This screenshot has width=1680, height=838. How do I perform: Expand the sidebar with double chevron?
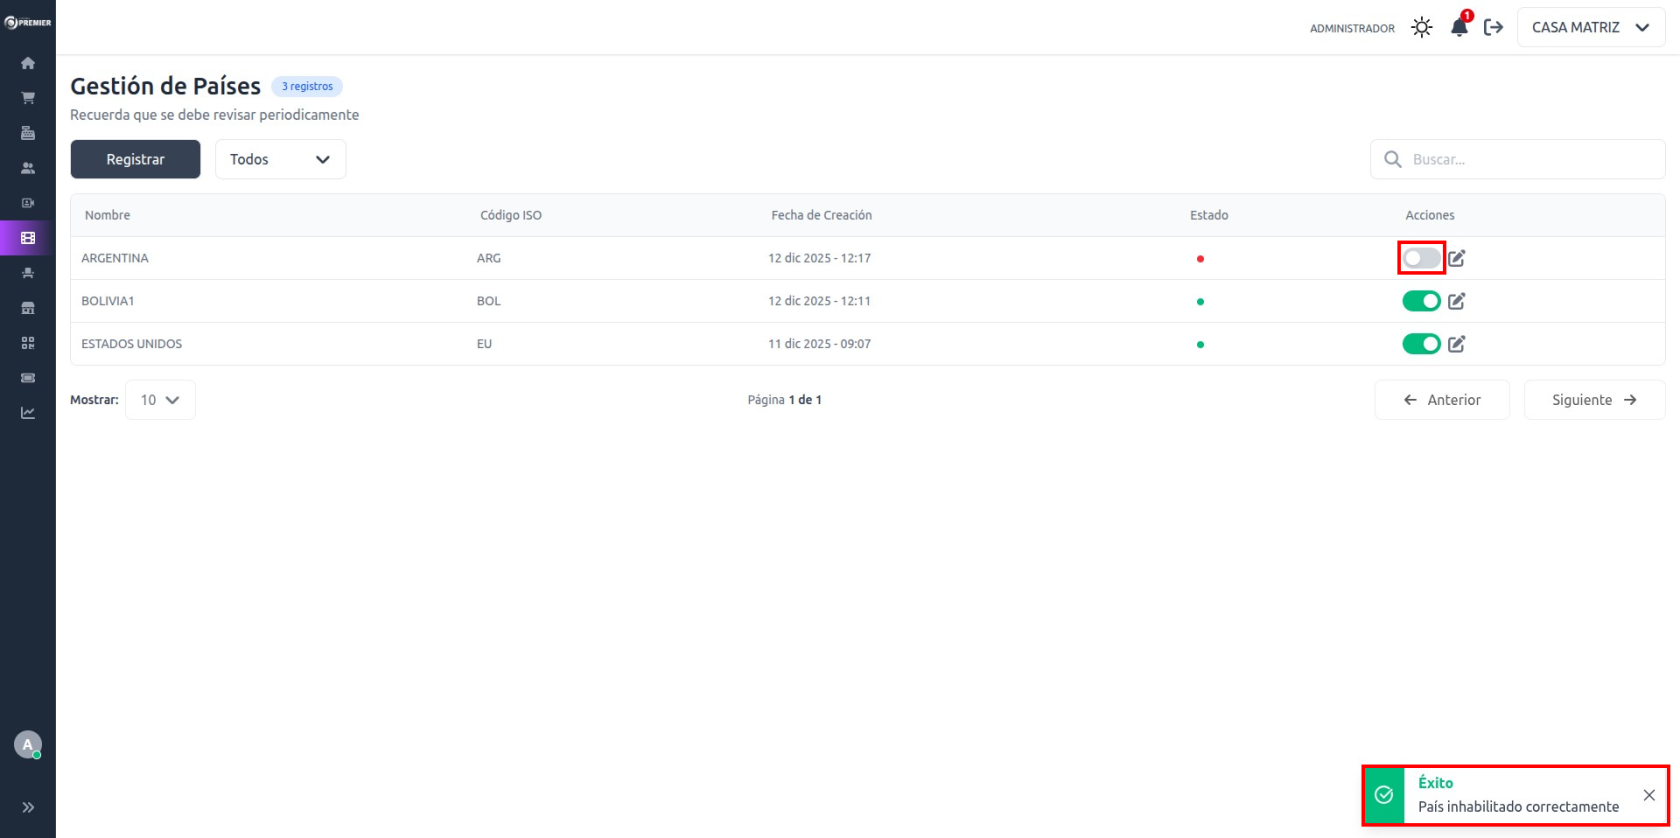pos(28,807)
